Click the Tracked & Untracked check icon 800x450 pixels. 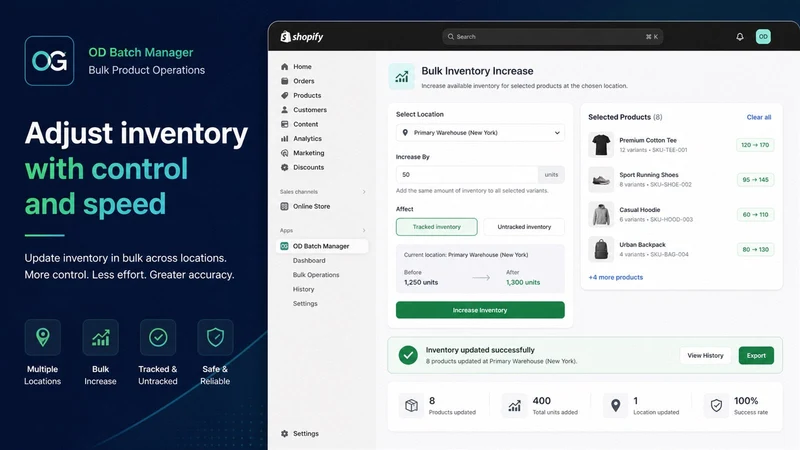coord(158,337)
